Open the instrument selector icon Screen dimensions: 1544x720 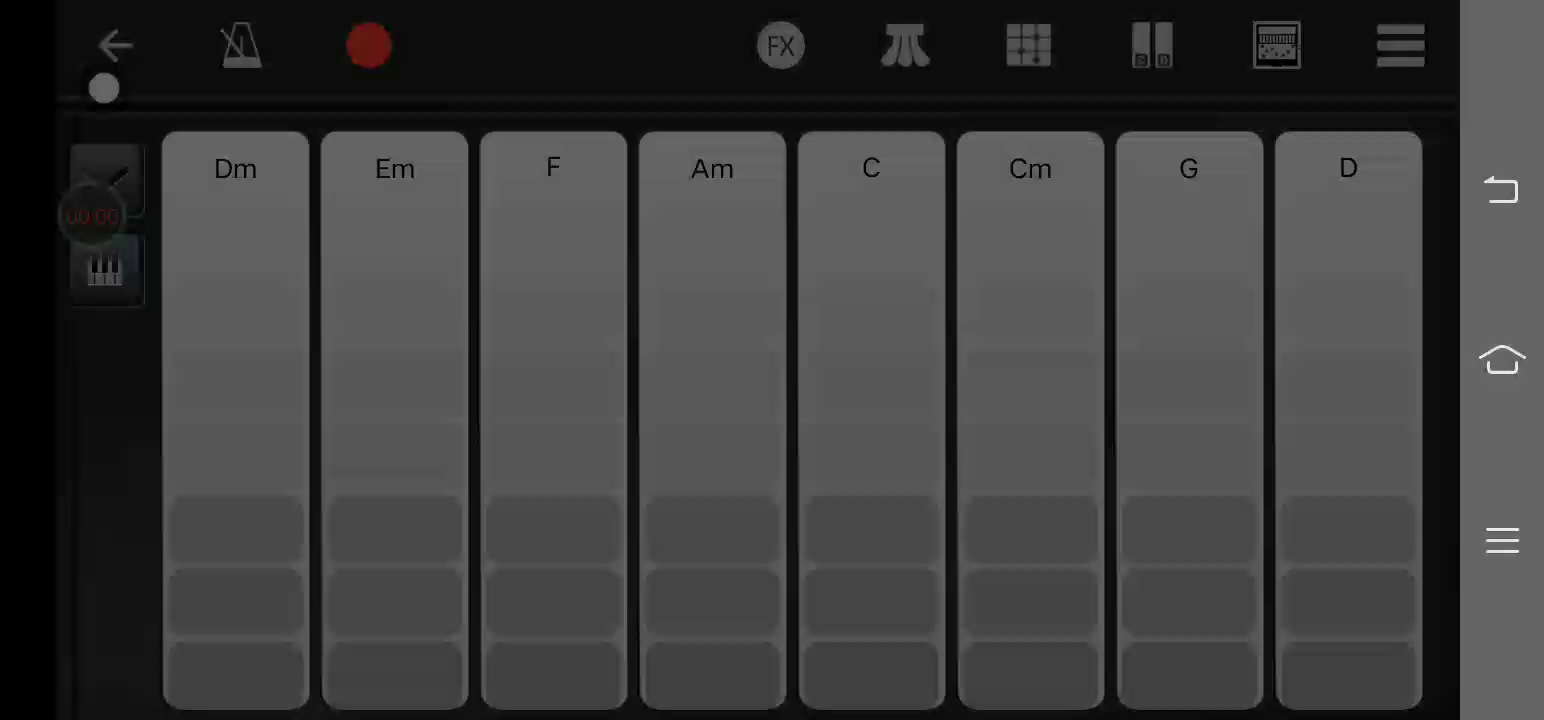[x=1277, y=46]
